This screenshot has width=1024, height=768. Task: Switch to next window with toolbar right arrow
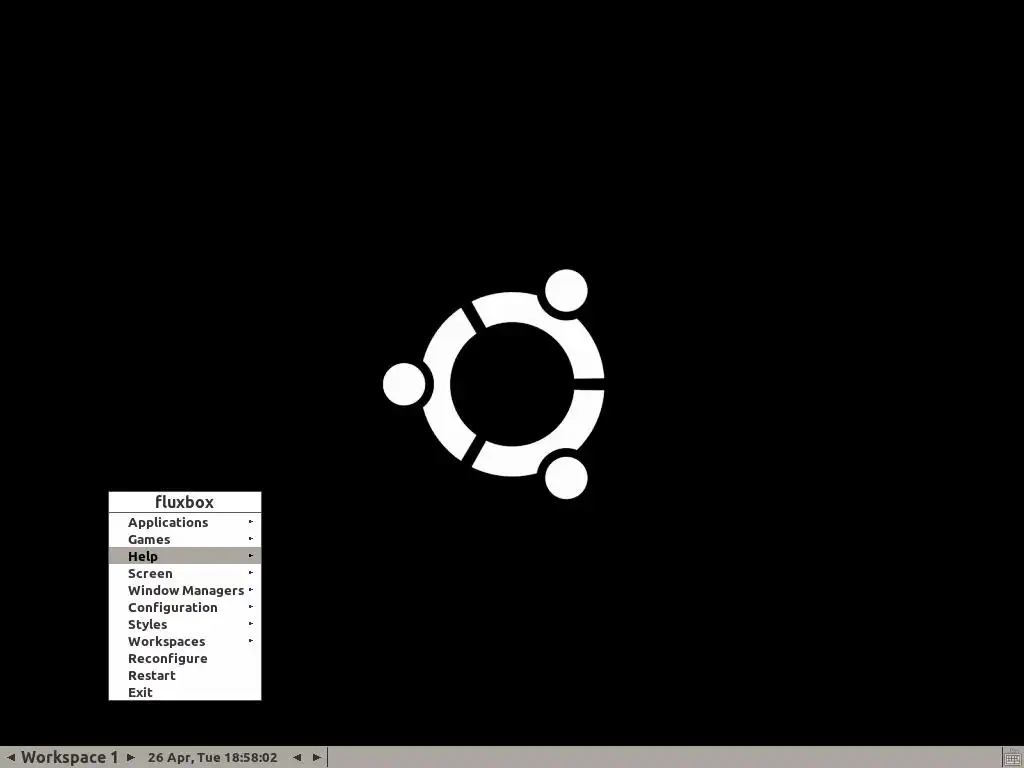[x=317, y=757]
